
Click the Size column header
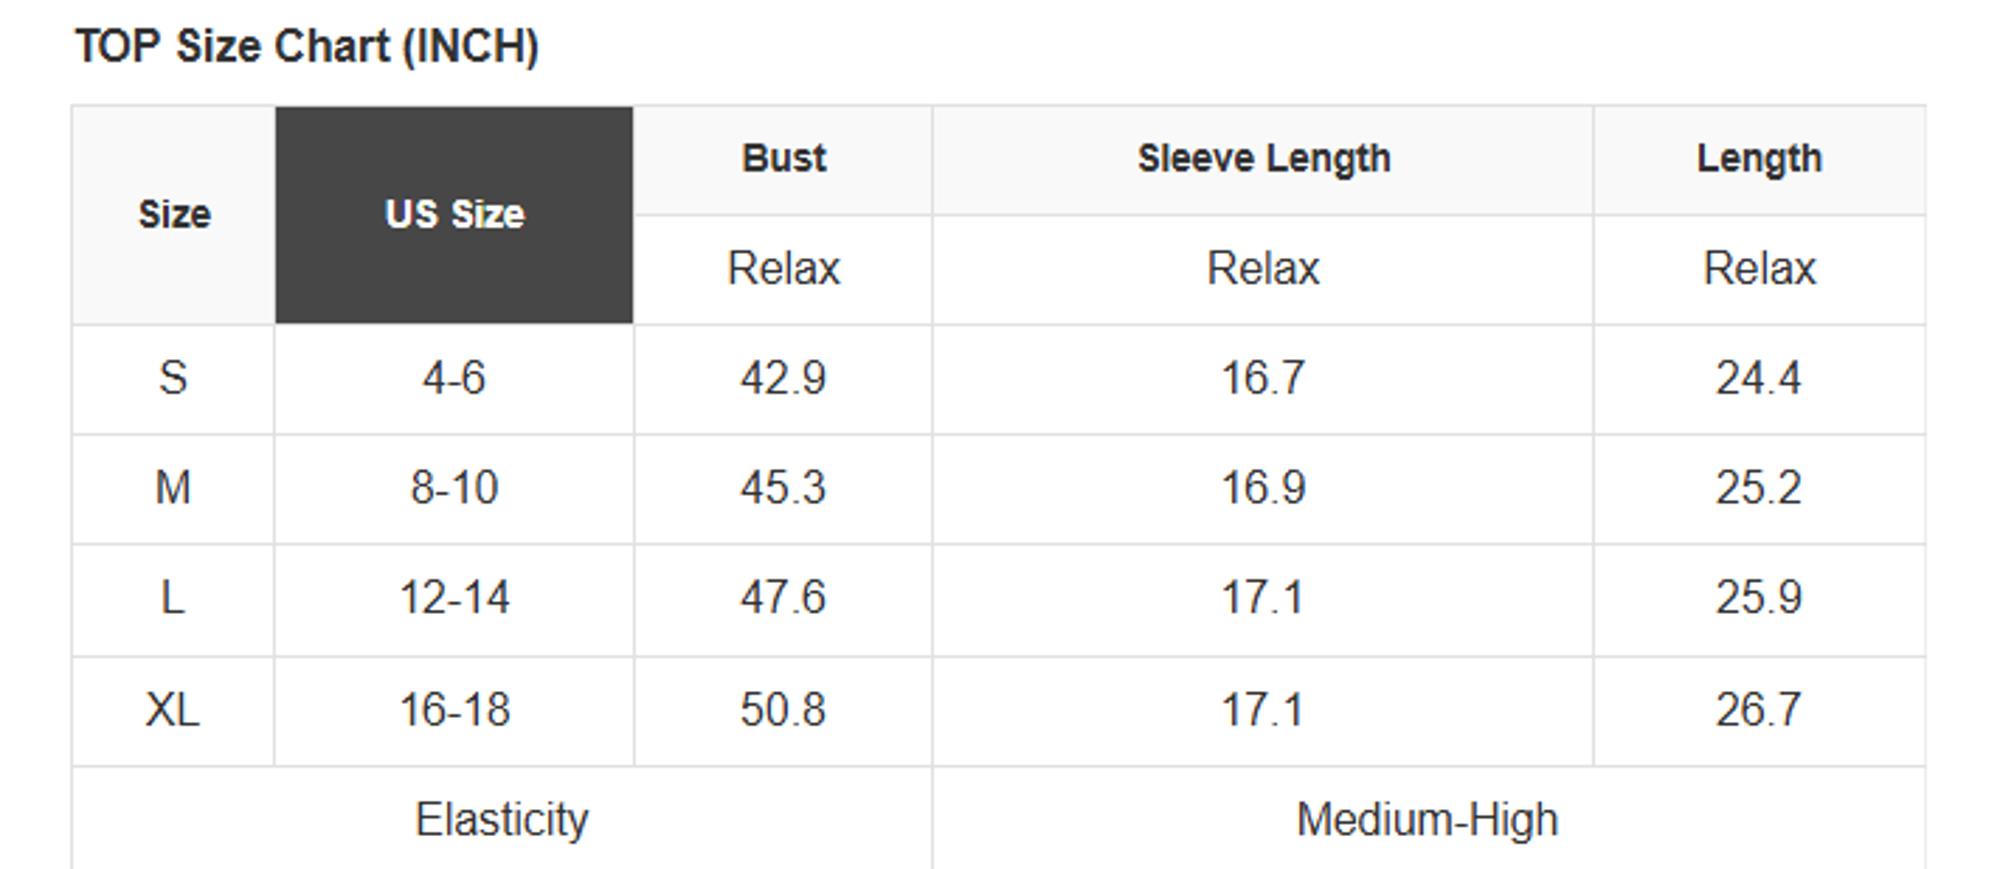point(174,215)
